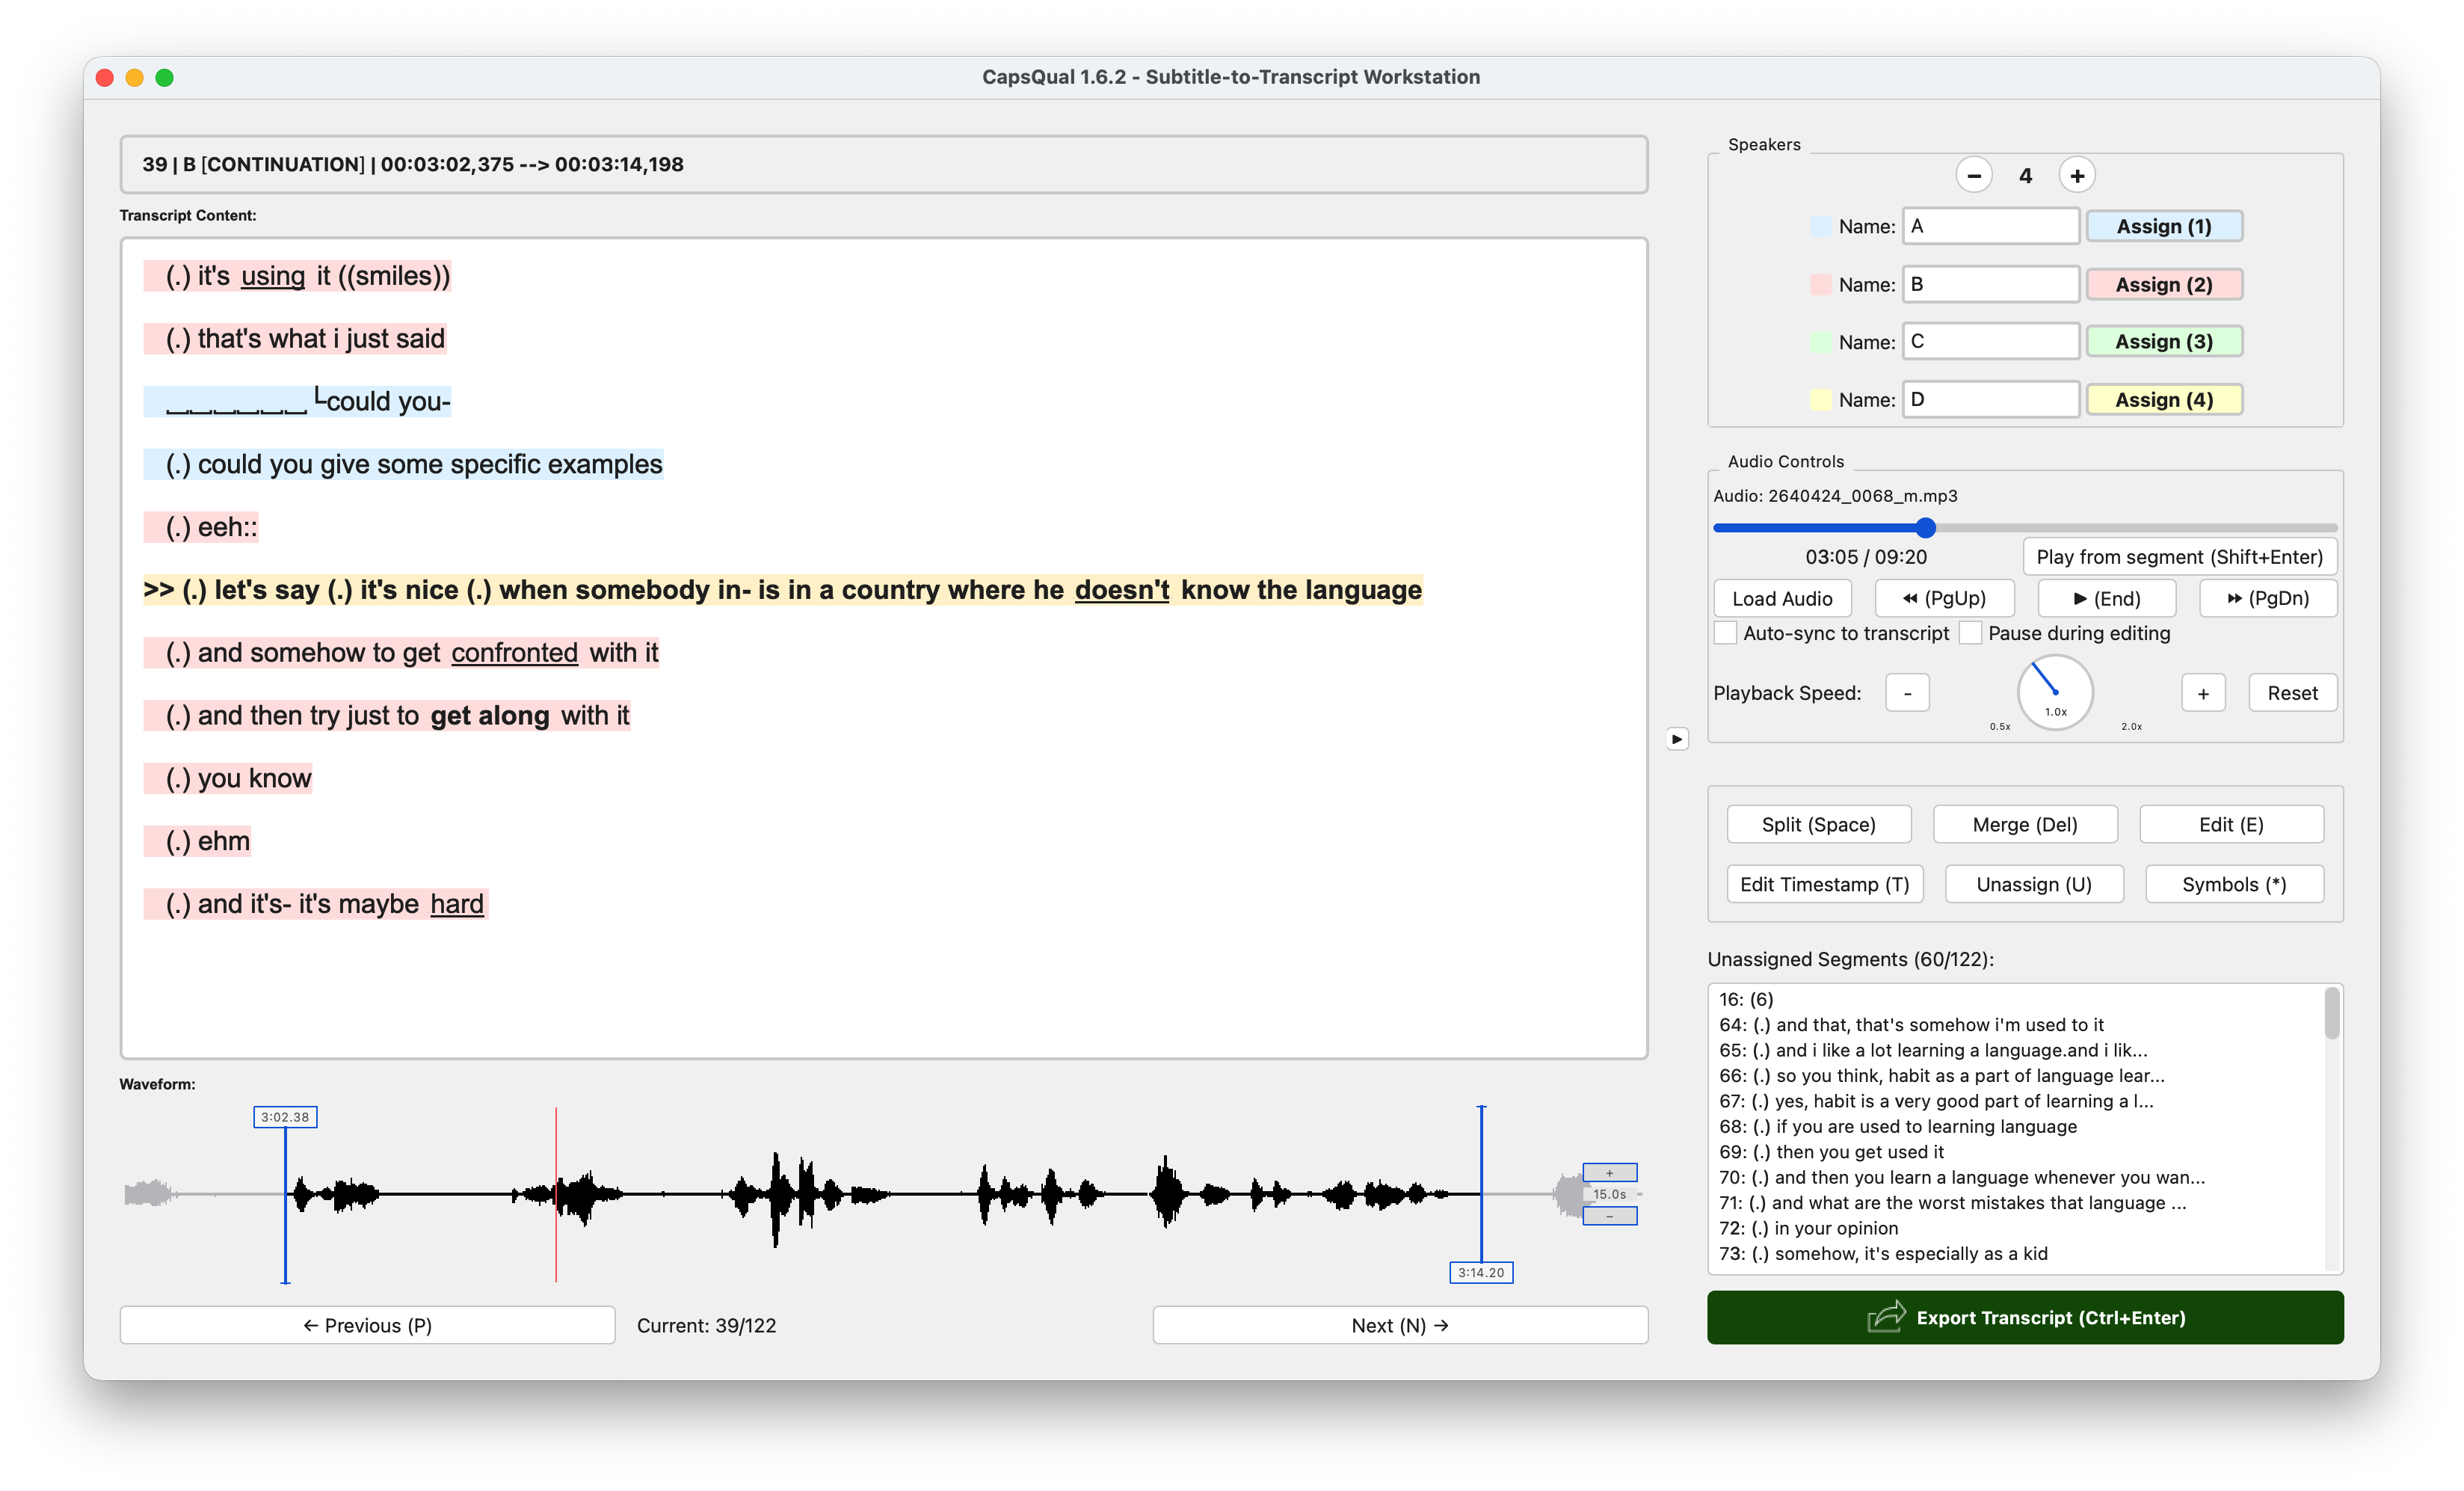Select unassigned segment 72 in your opinion

pyautogui.click(x=2017, y=1228)
